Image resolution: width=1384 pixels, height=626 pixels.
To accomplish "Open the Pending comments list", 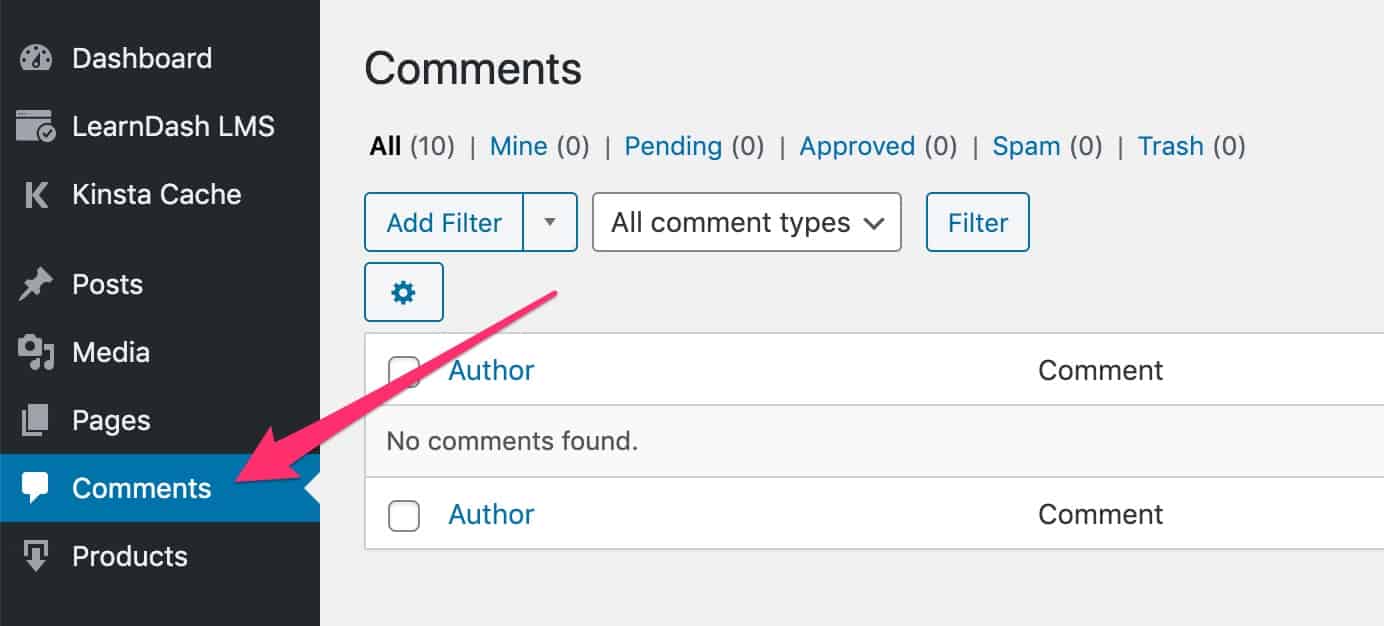I will pyautogui.click(x=673, y=146).
